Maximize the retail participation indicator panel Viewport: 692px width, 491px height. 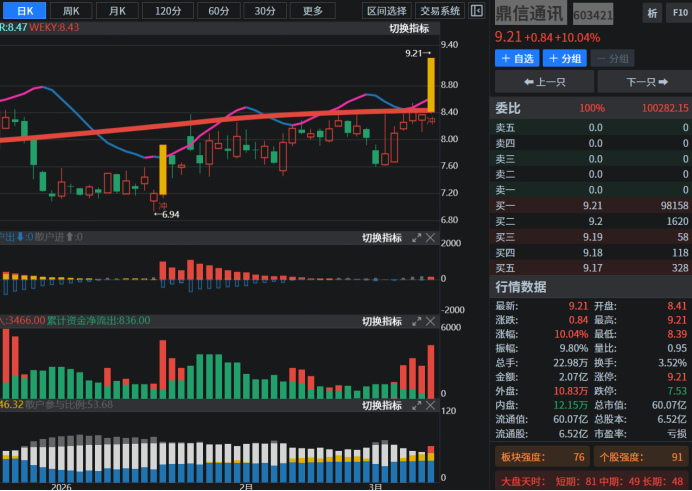click(416, 406)
